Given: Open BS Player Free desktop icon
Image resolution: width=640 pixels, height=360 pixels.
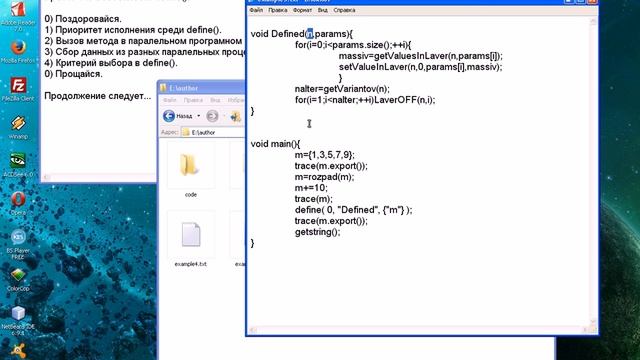Looking at the screenshot, I should [x=18, y=244].
